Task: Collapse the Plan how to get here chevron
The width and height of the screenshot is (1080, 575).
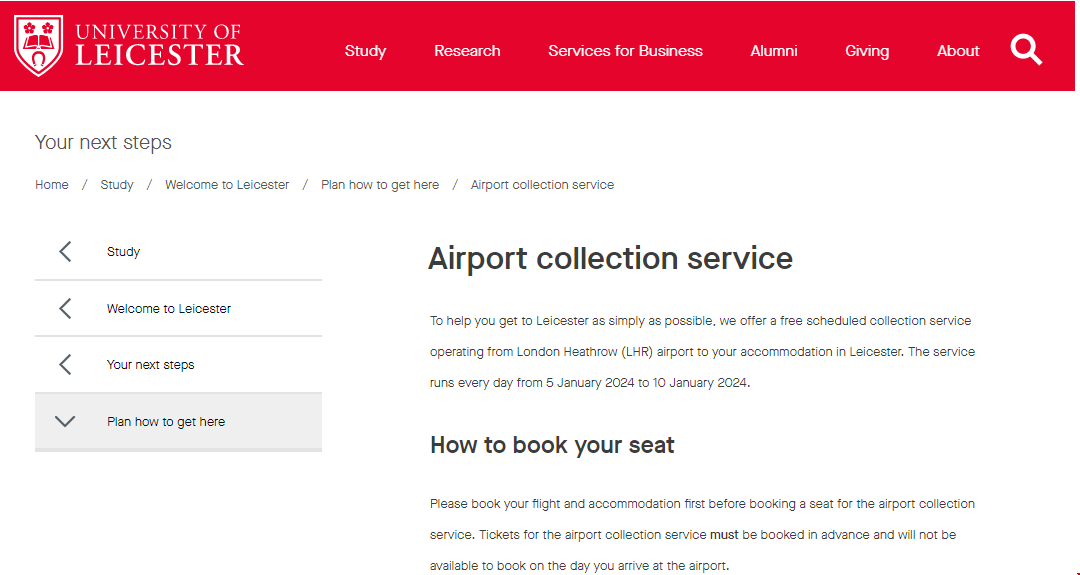Action: coord(65,422)
